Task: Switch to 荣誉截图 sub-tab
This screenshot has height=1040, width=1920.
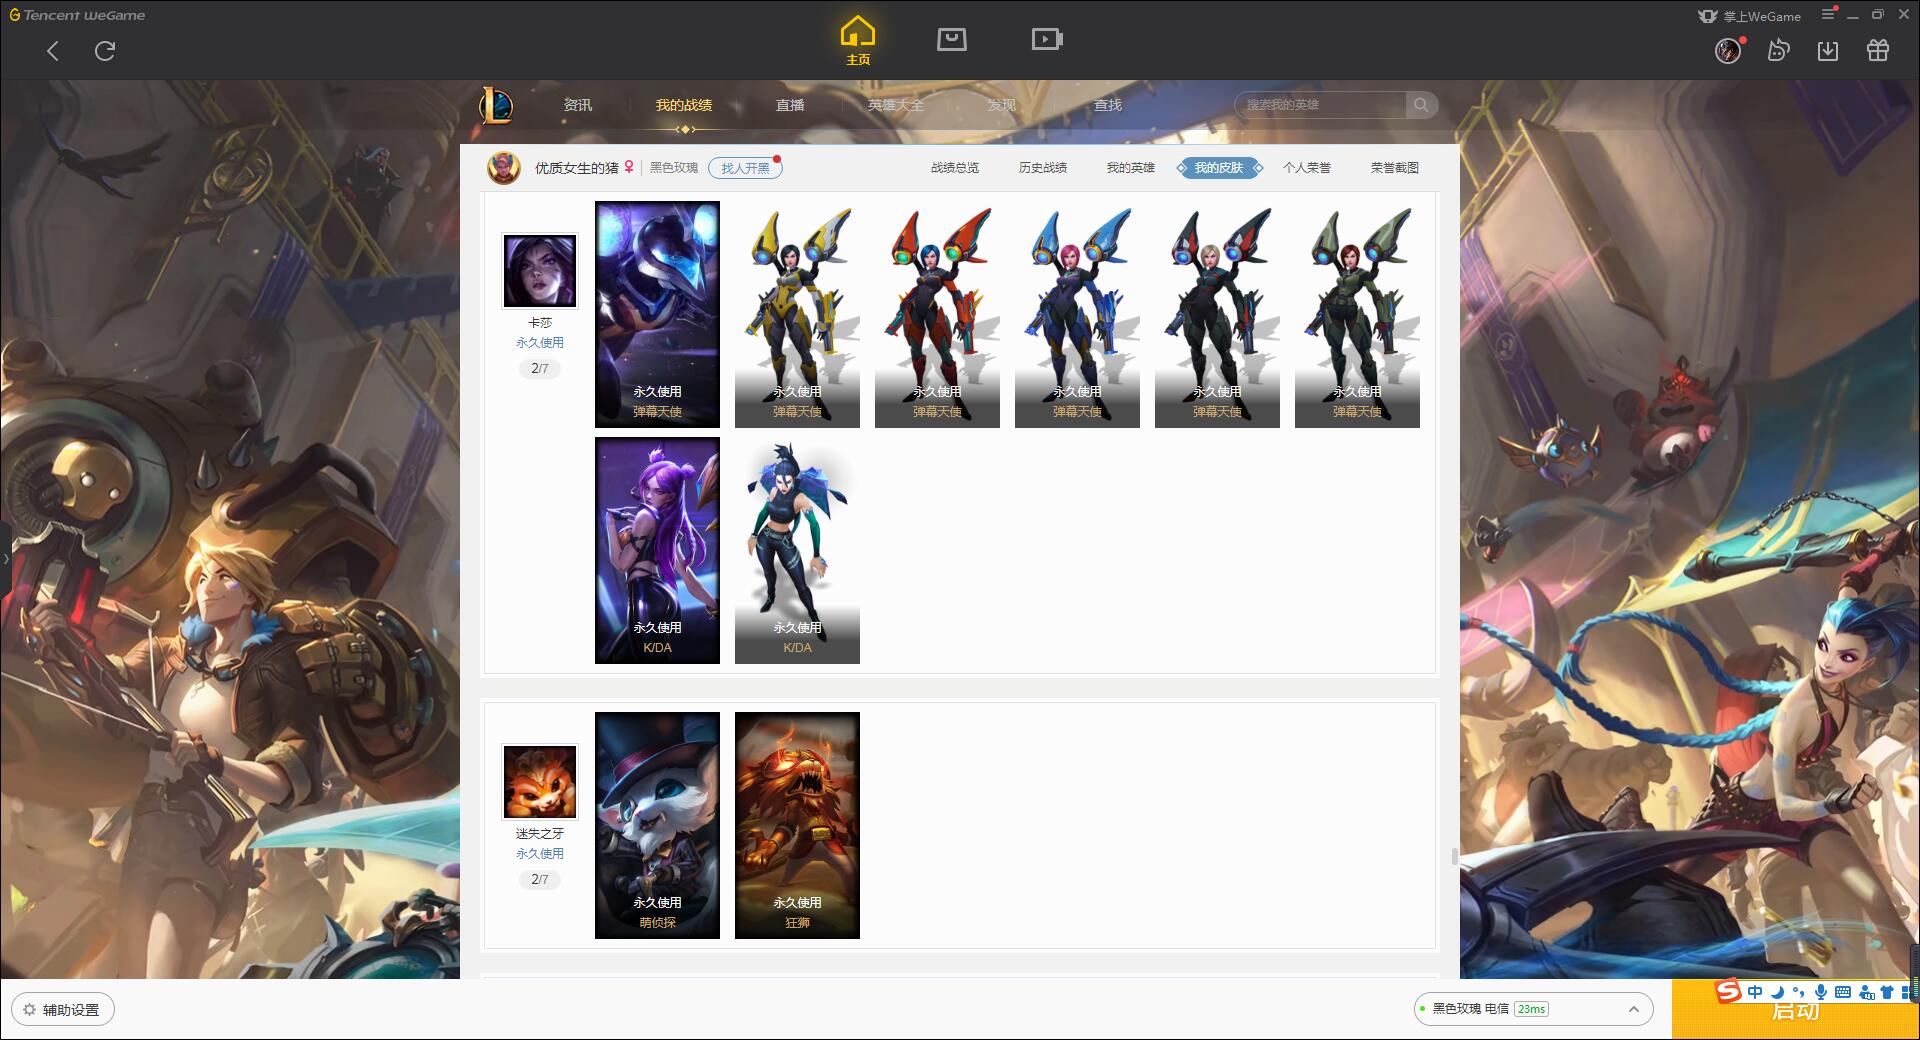Action: point(1395,168)
